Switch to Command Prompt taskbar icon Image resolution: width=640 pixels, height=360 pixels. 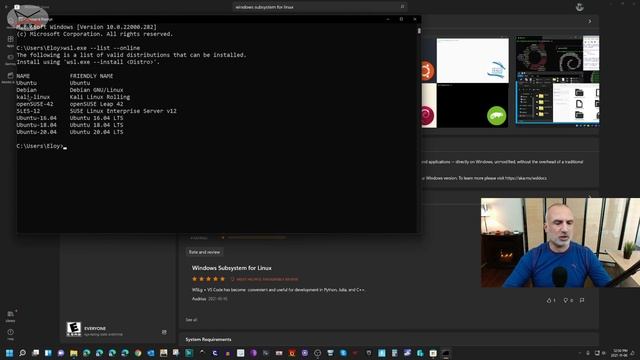coord(446,353)
